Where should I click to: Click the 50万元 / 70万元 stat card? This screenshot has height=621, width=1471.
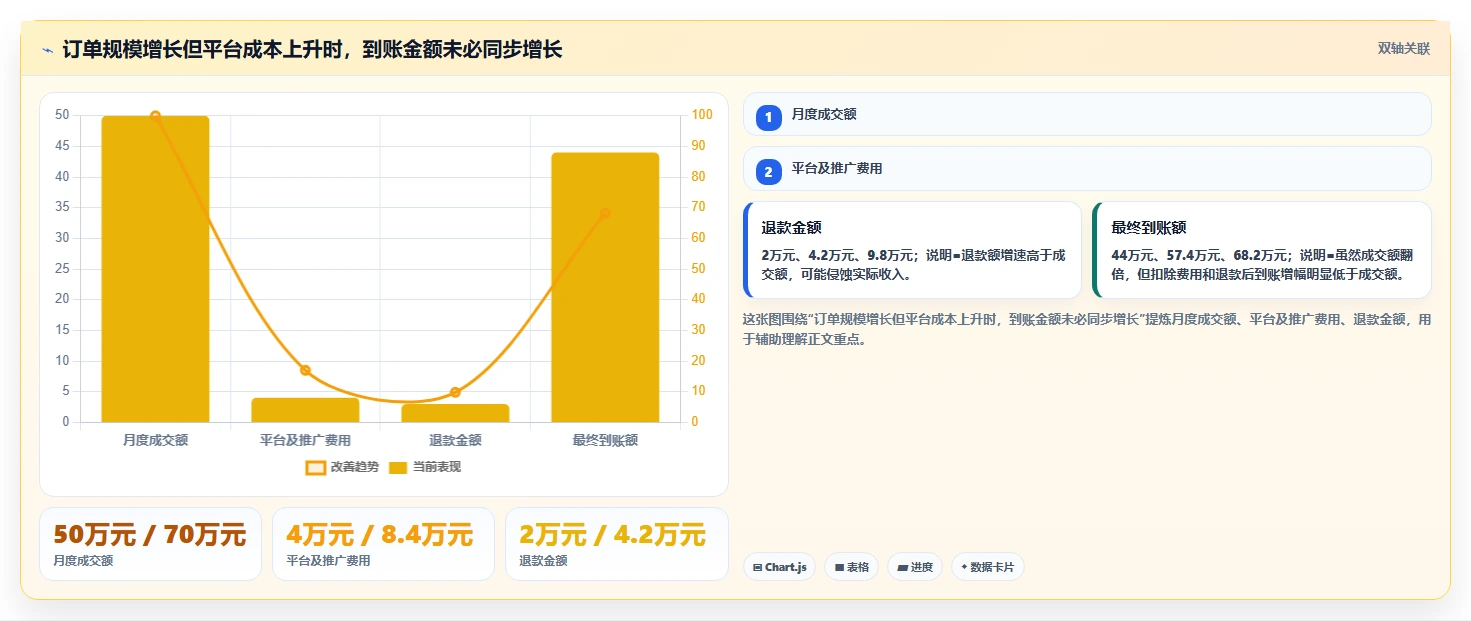(150, 544)
